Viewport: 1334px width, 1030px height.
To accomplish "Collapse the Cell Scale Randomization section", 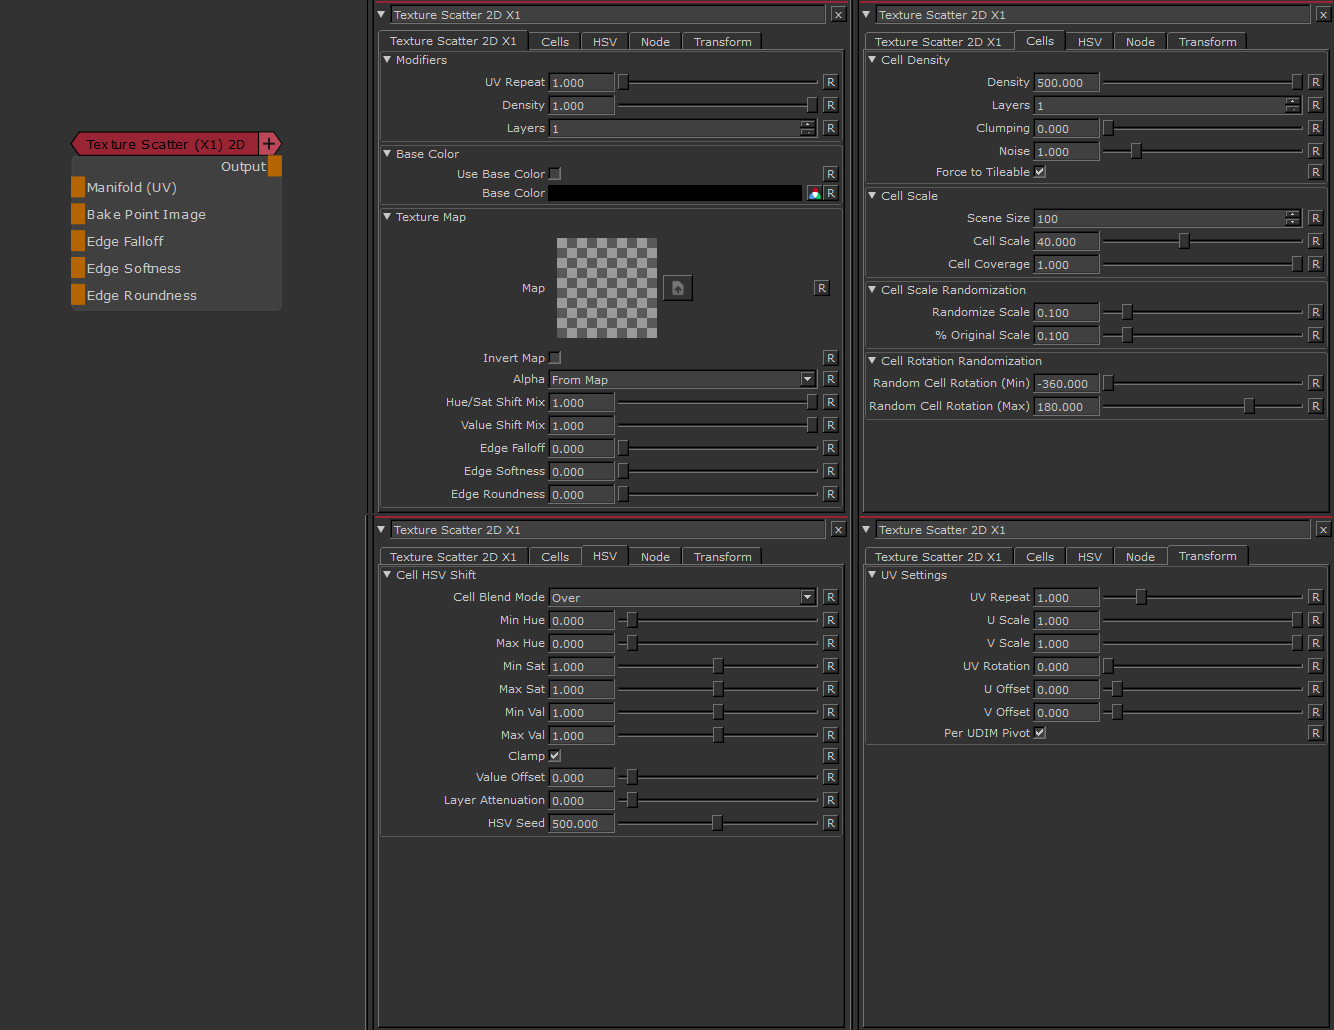I will 872,290.
